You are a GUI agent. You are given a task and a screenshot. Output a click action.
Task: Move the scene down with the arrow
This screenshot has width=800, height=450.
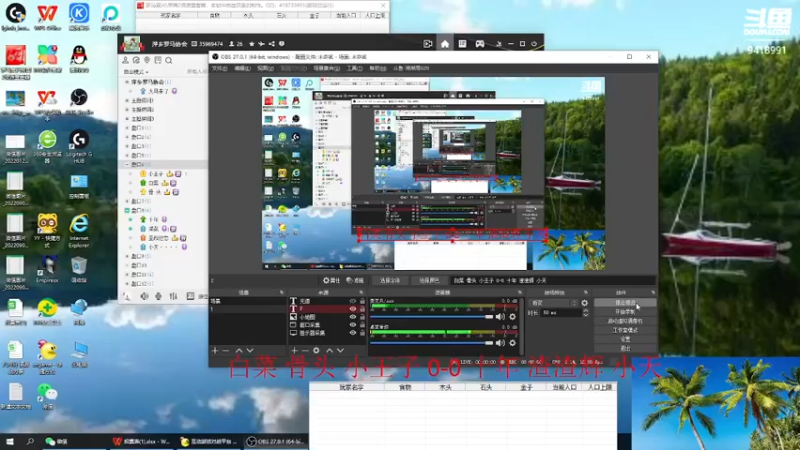(x=249, y=351)
